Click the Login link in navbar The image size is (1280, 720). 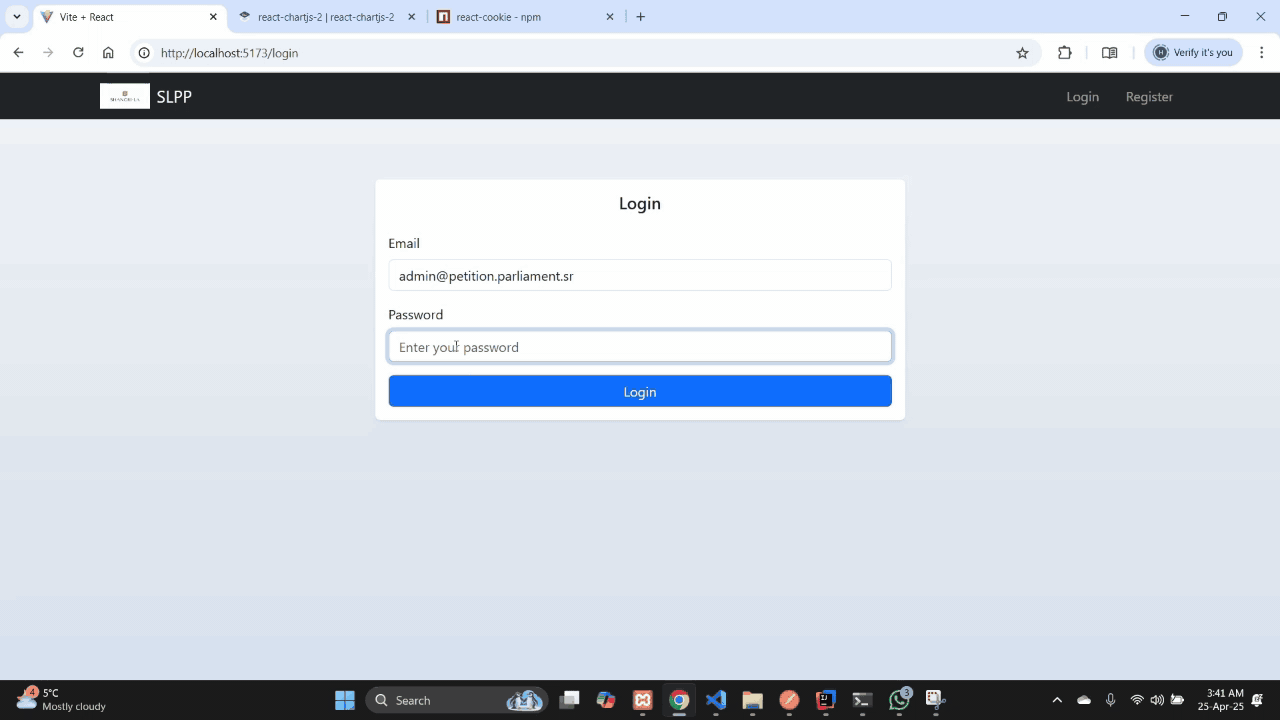pos(1082,97)
